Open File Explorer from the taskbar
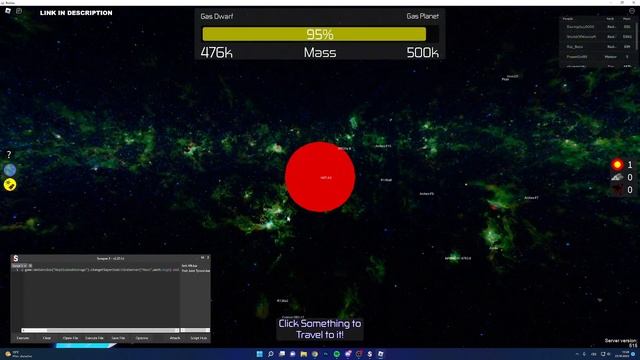The width and height of the screenshot is (640, 360). coord(304,354)
